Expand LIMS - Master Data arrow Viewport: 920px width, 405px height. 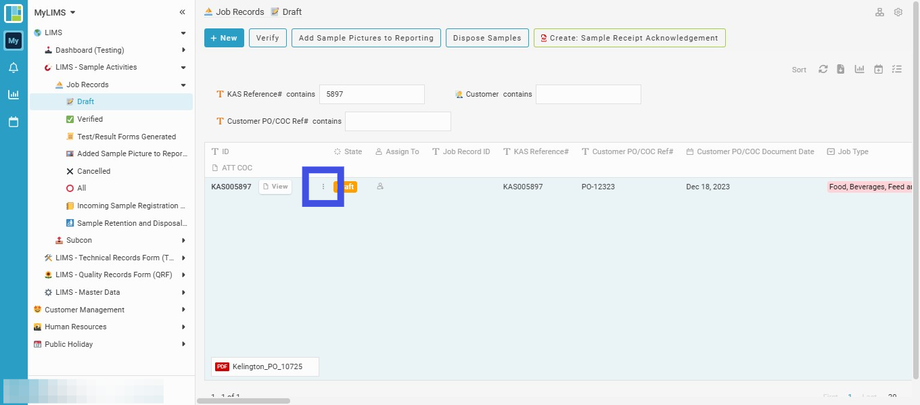pos(183,292)
